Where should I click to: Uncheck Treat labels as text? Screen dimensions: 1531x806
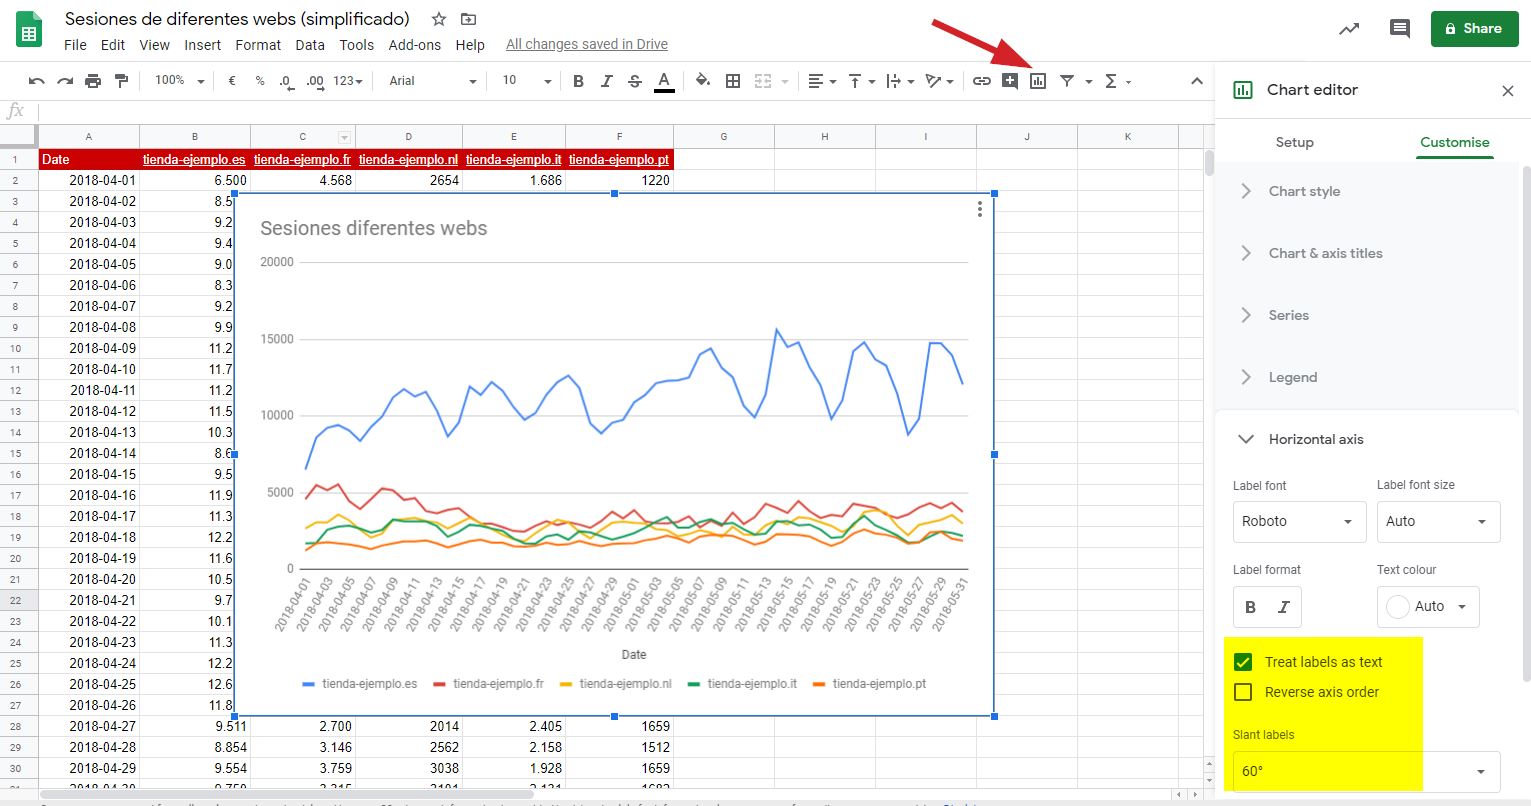[x=1243, y=662]
